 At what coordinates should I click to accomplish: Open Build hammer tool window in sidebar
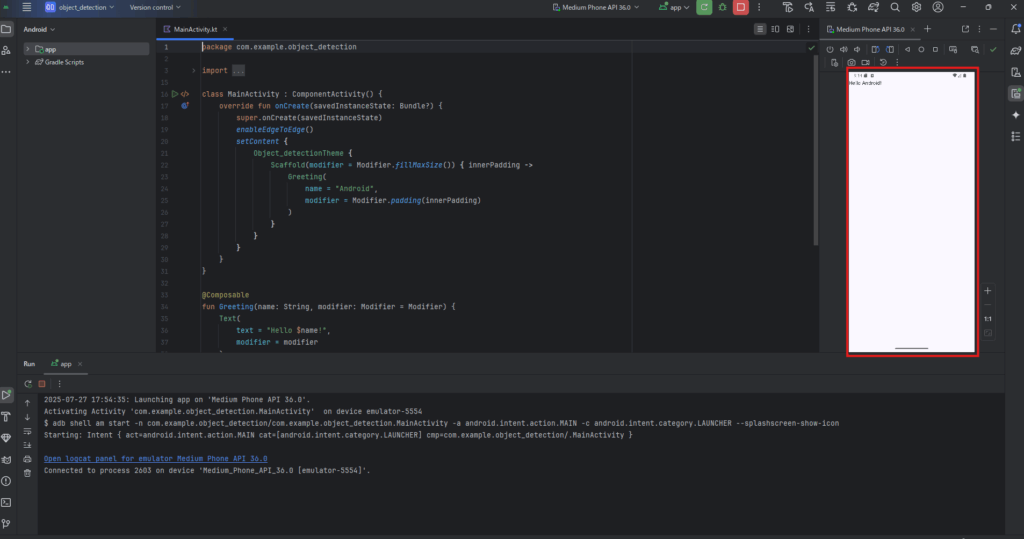coord(7,416)
